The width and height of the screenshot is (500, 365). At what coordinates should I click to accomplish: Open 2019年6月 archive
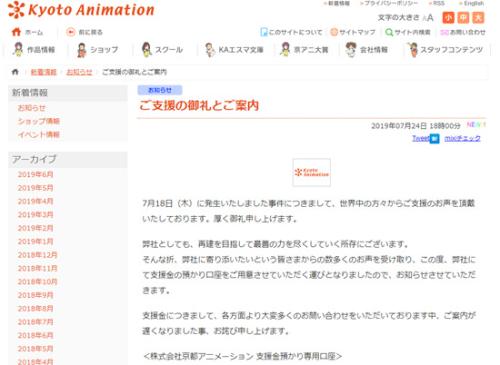(x=35, y=174)
